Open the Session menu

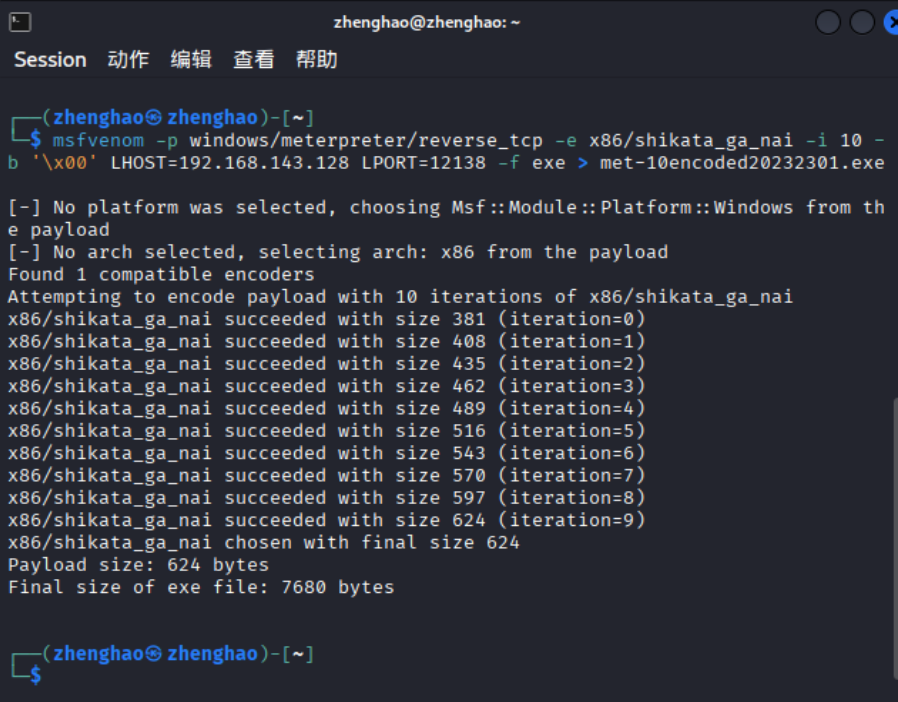point(50,60)
